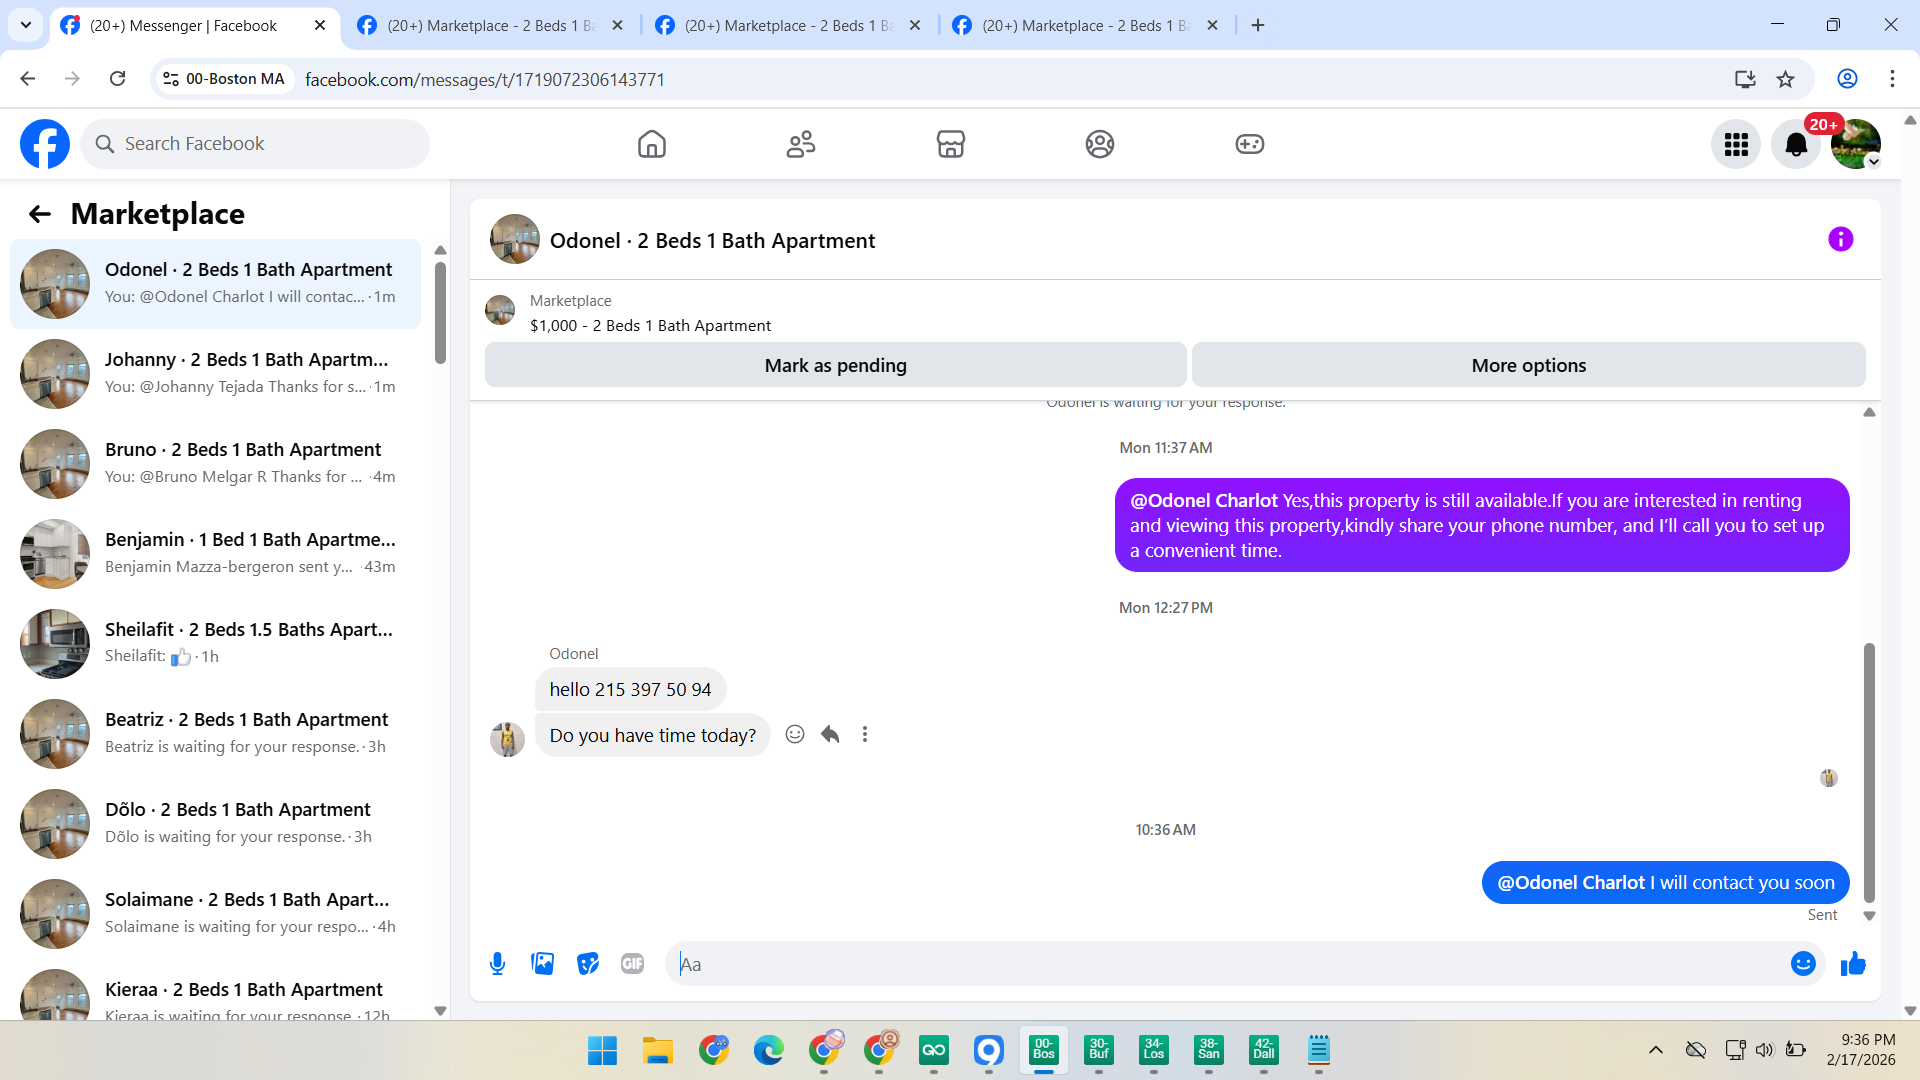This screenshot has height=1080, width=1920.
Task: Click the voice clip microphone icon
Action: 497,964
